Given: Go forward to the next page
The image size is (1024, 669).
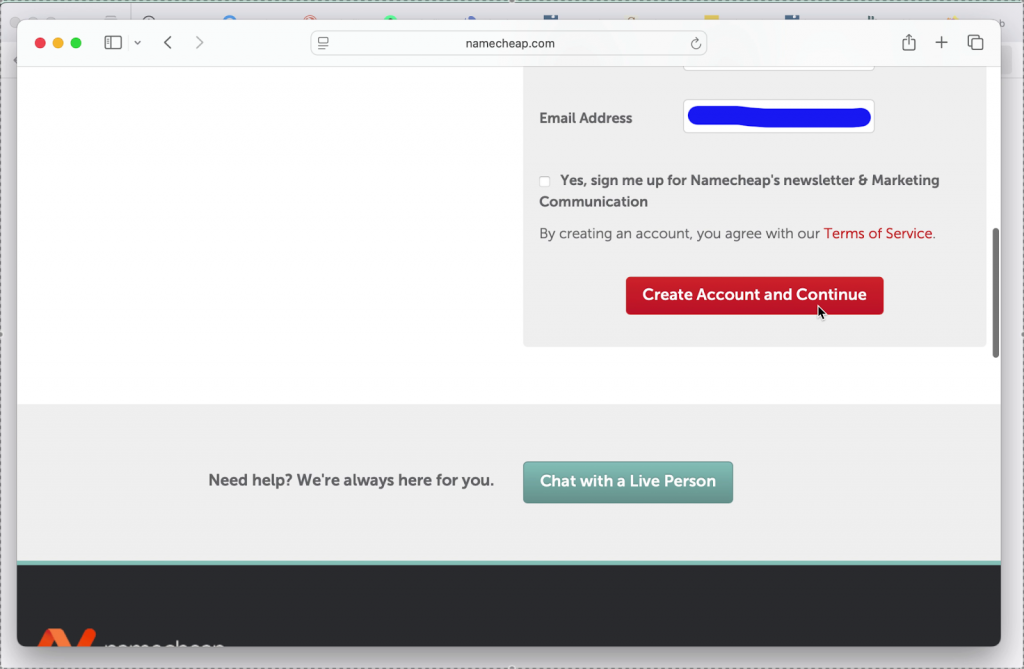Looking at the screenshot, I should tap(200, 43).
